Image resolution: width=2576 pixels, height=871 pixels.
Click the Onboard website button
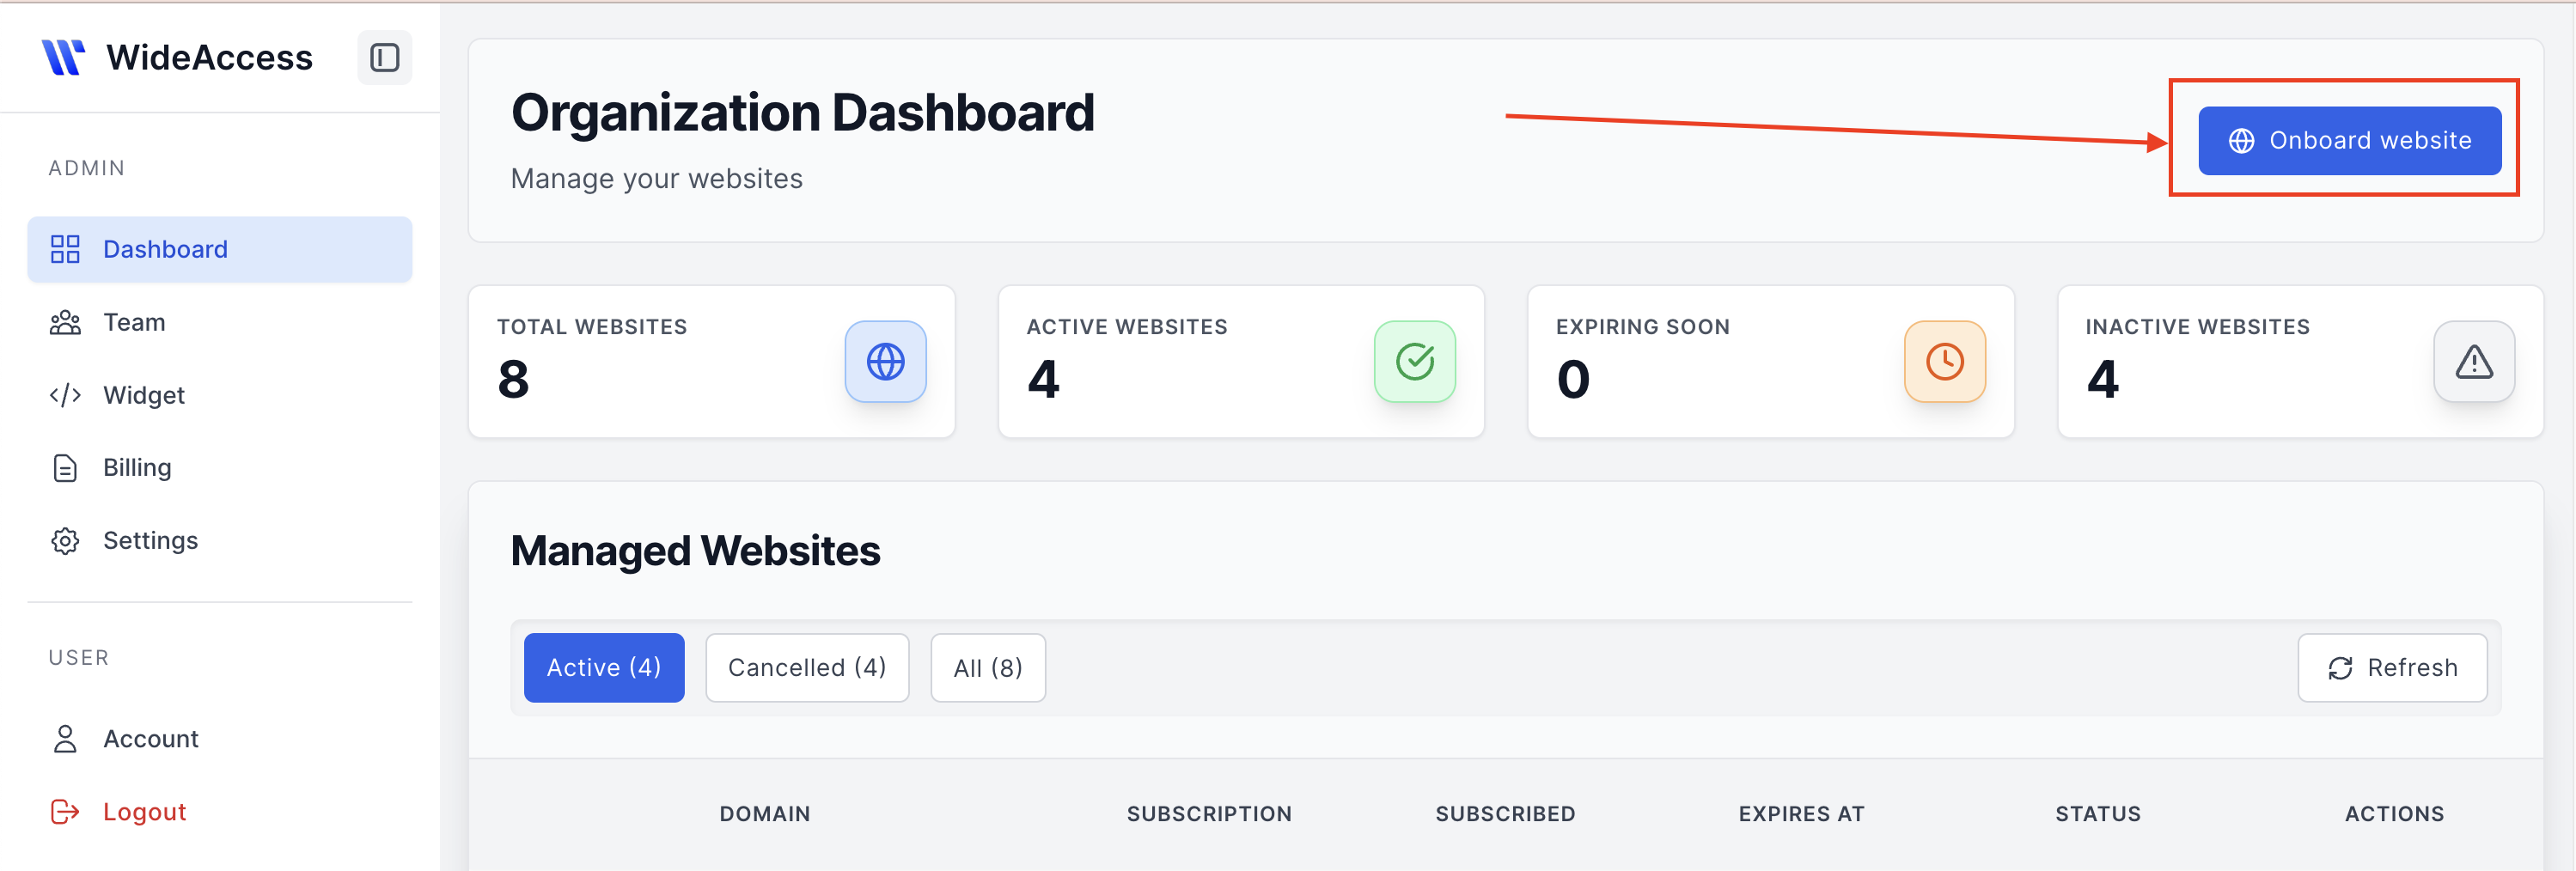tap(2348, 140)
